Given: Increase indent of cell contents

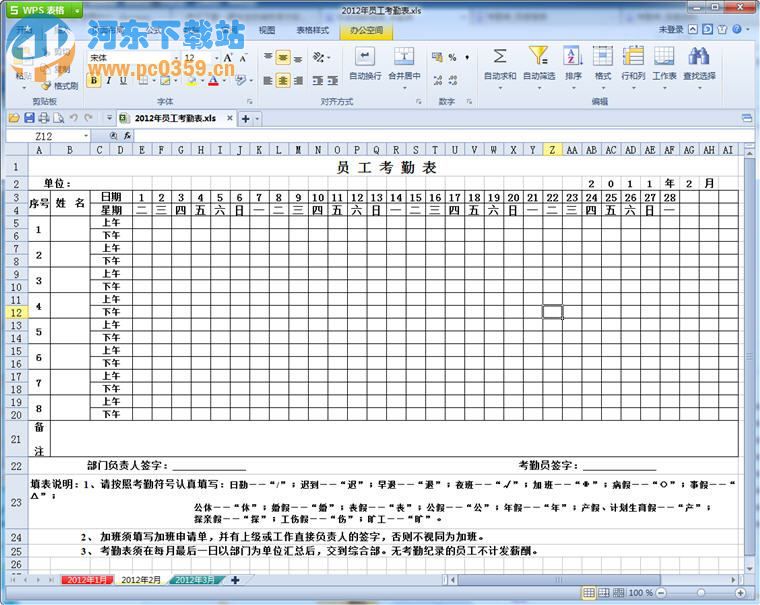Looking at the screenshot, I should pyautogui.click(x=332, y=80).
